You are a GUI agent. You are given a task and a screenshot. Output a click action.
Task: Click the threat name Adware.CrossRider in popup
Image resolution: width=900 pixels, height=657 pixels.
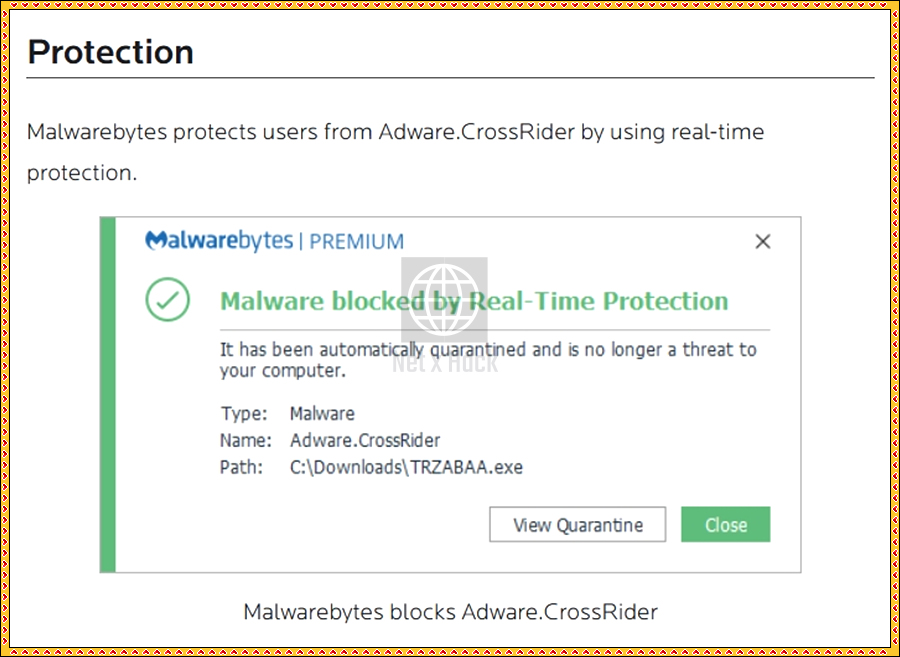365,440
